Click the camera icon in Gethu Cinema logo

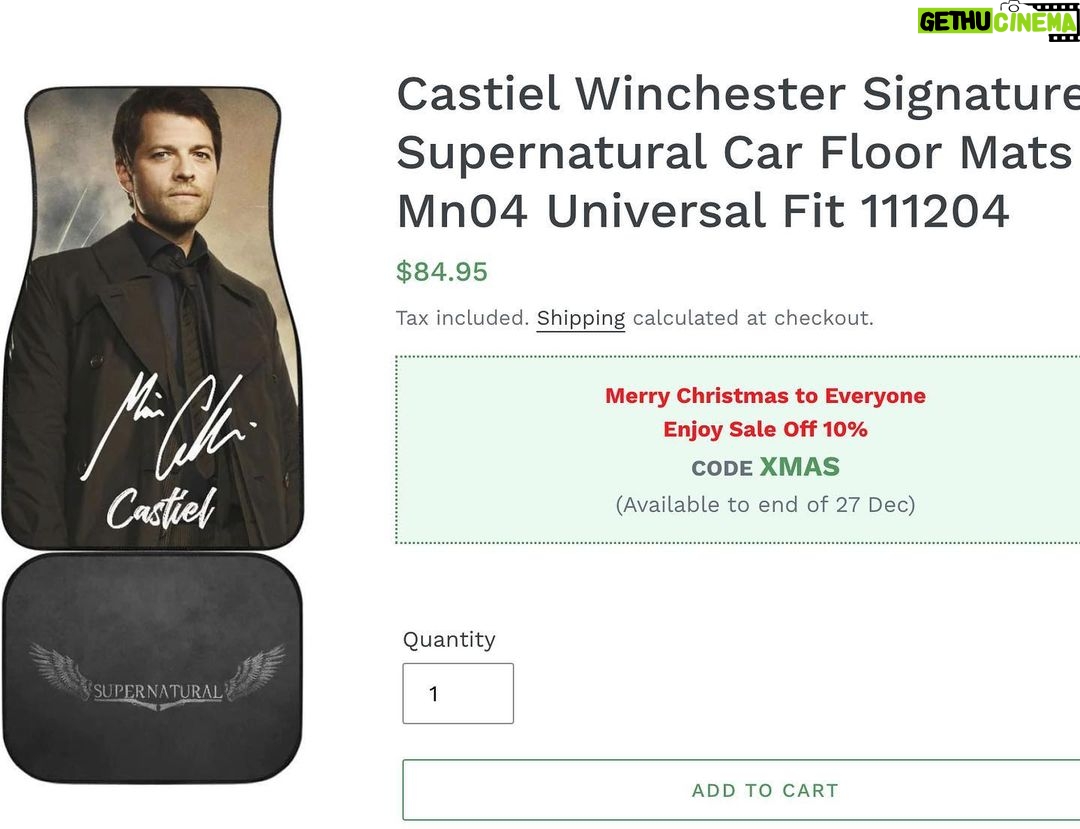point(1010,6)
